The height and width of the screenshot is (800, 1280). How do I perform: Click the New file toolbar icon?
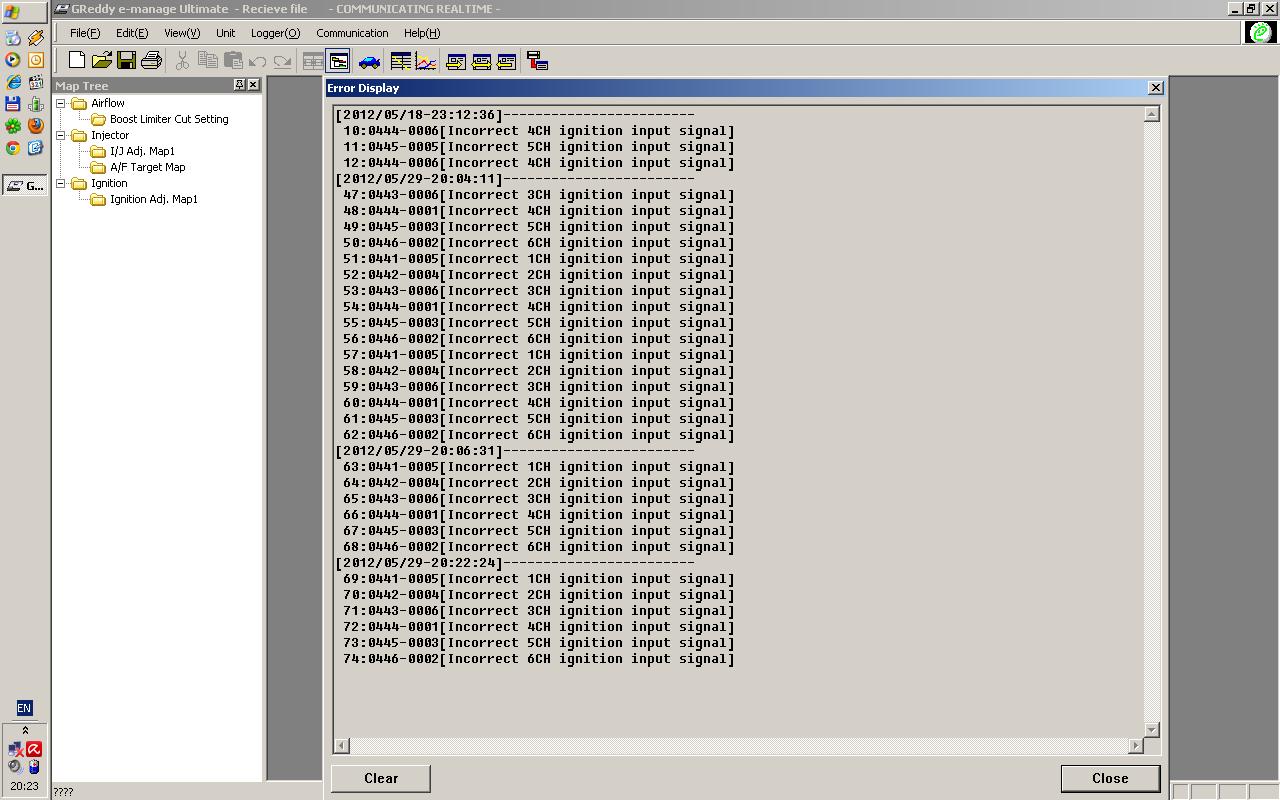[x=77, y=61]
